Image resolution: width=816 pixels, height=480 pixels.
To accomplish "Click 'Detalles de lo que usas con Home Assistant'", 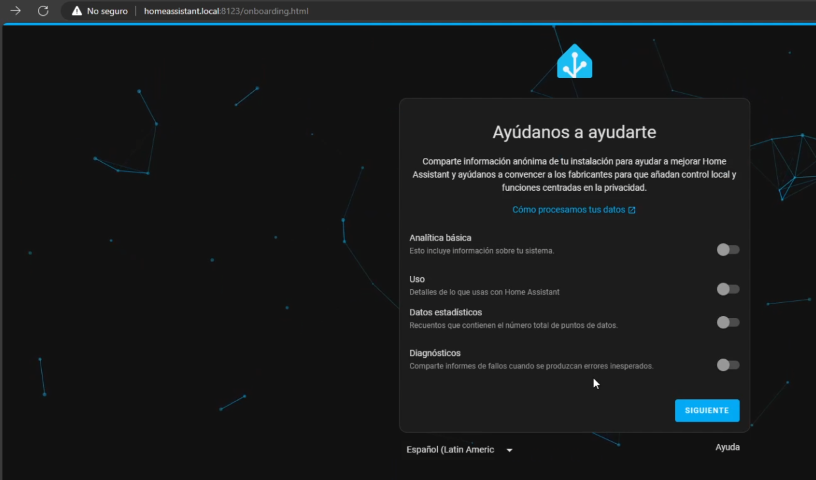I will [484, 292].
